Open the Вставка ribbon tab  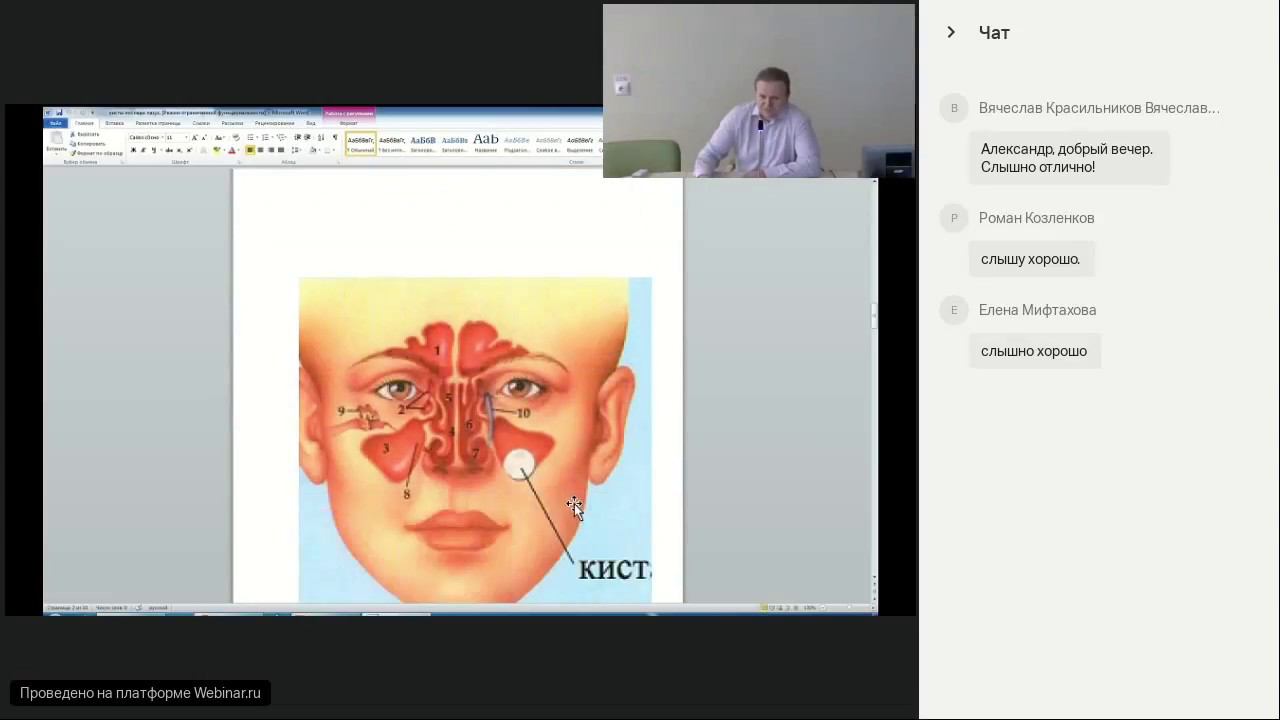tap(114, 123)
